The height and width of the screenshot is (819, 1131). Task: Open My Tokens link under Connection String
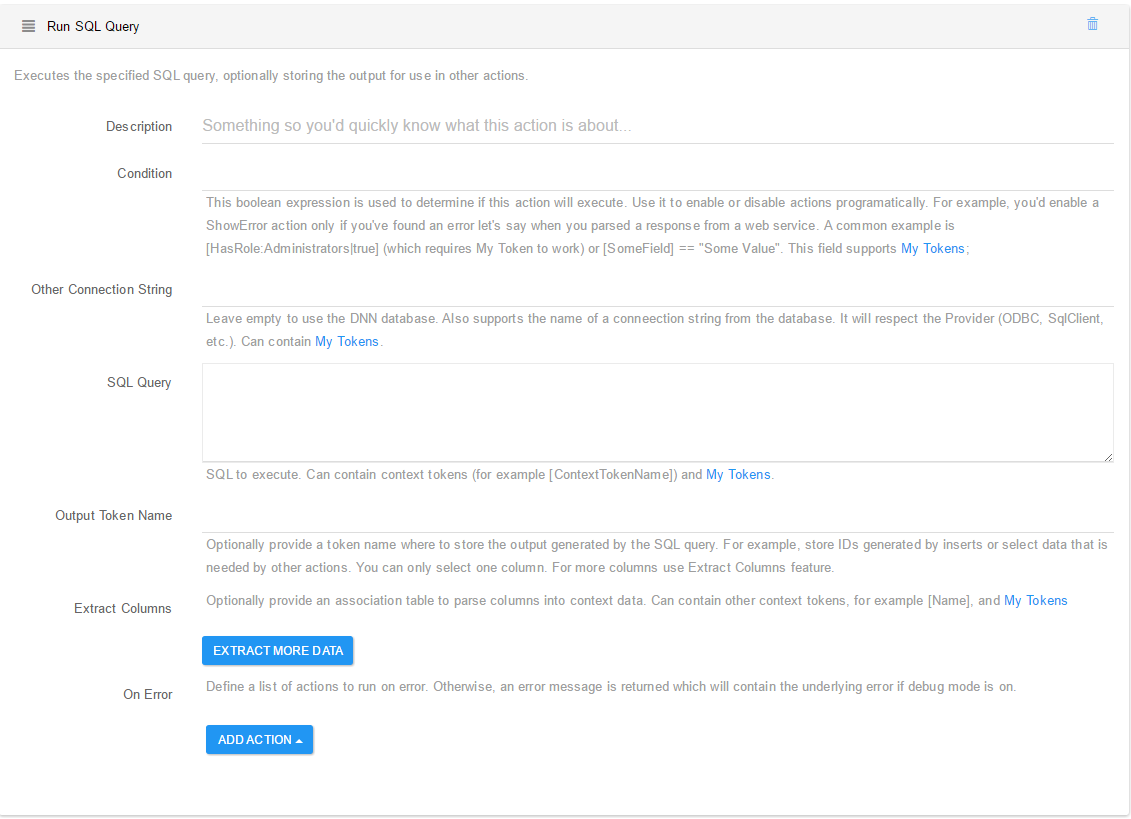pyautogui.click(x=346, y=341)
